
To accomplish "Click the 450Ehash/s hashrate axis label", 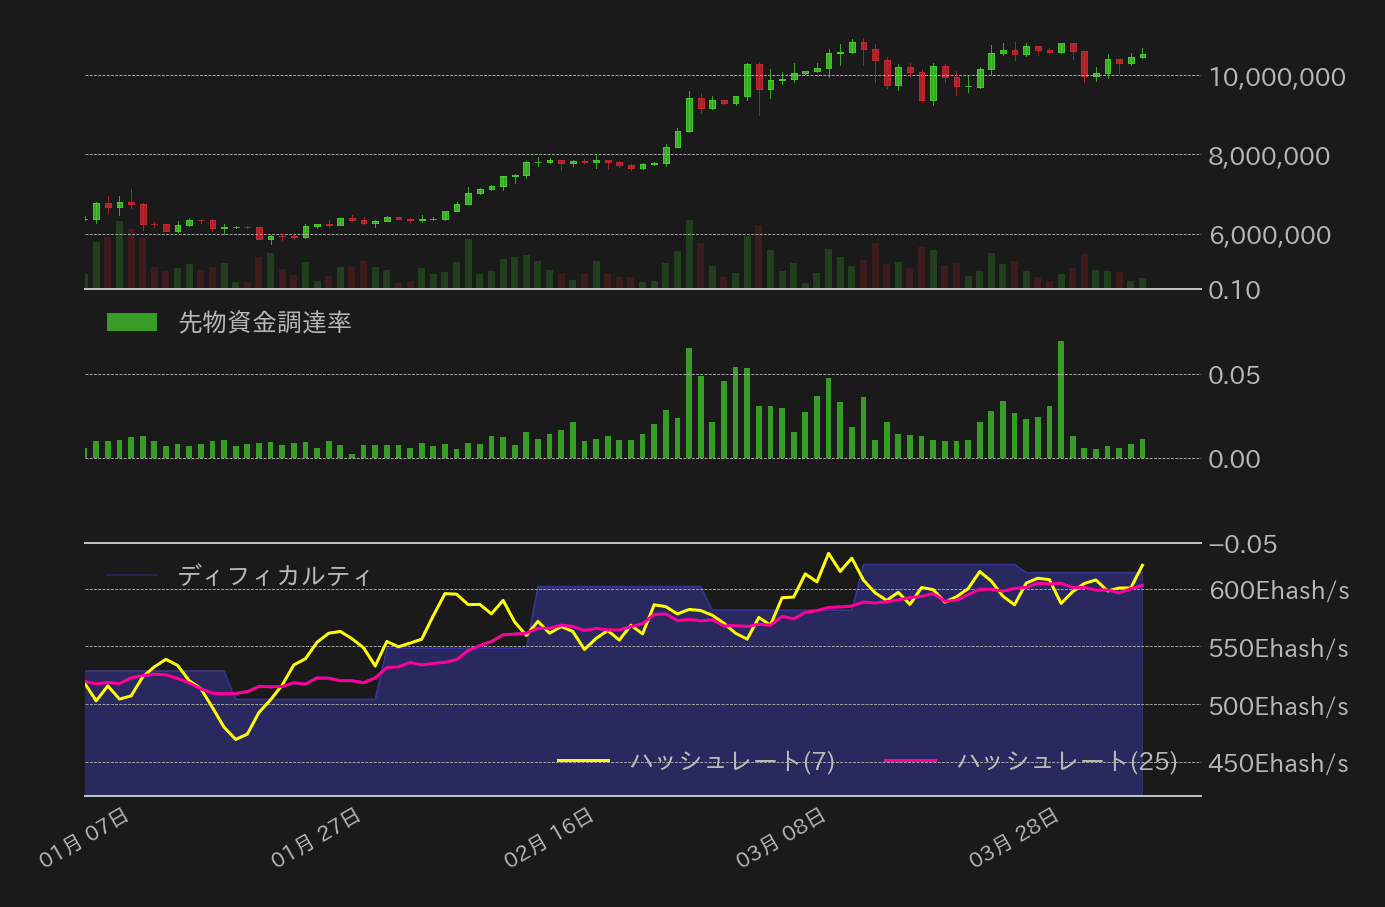I will [x=1279, y=764].
